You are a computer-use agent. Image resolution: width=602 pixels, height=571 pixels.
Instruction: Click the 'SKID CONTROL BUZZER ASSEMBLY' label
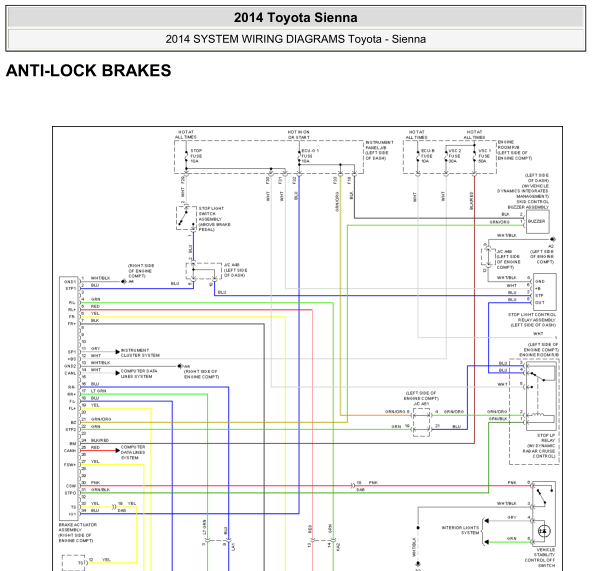(x=528, y=204)
